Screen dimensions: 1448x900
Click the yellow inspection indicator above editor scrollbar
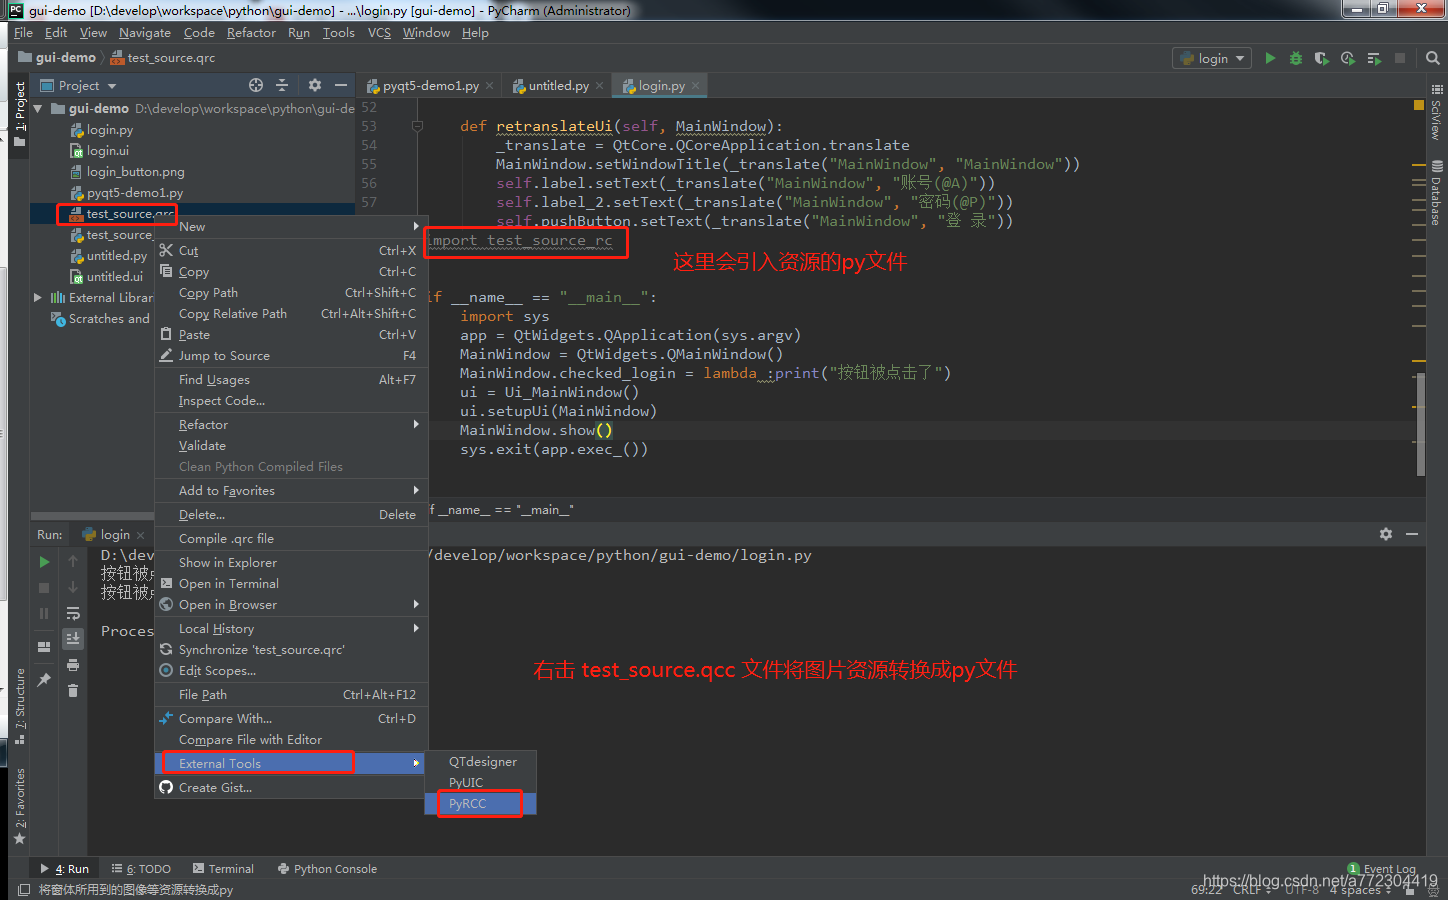click(x=1419, y=104)
